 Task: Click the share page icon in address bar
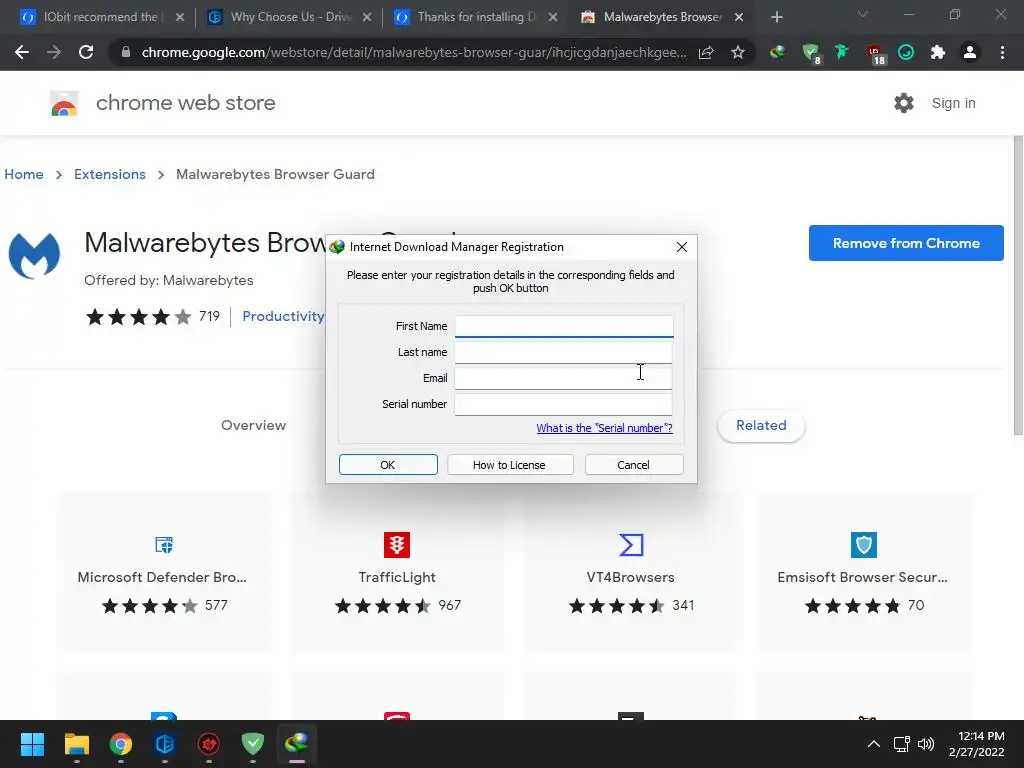click(706, 52)
